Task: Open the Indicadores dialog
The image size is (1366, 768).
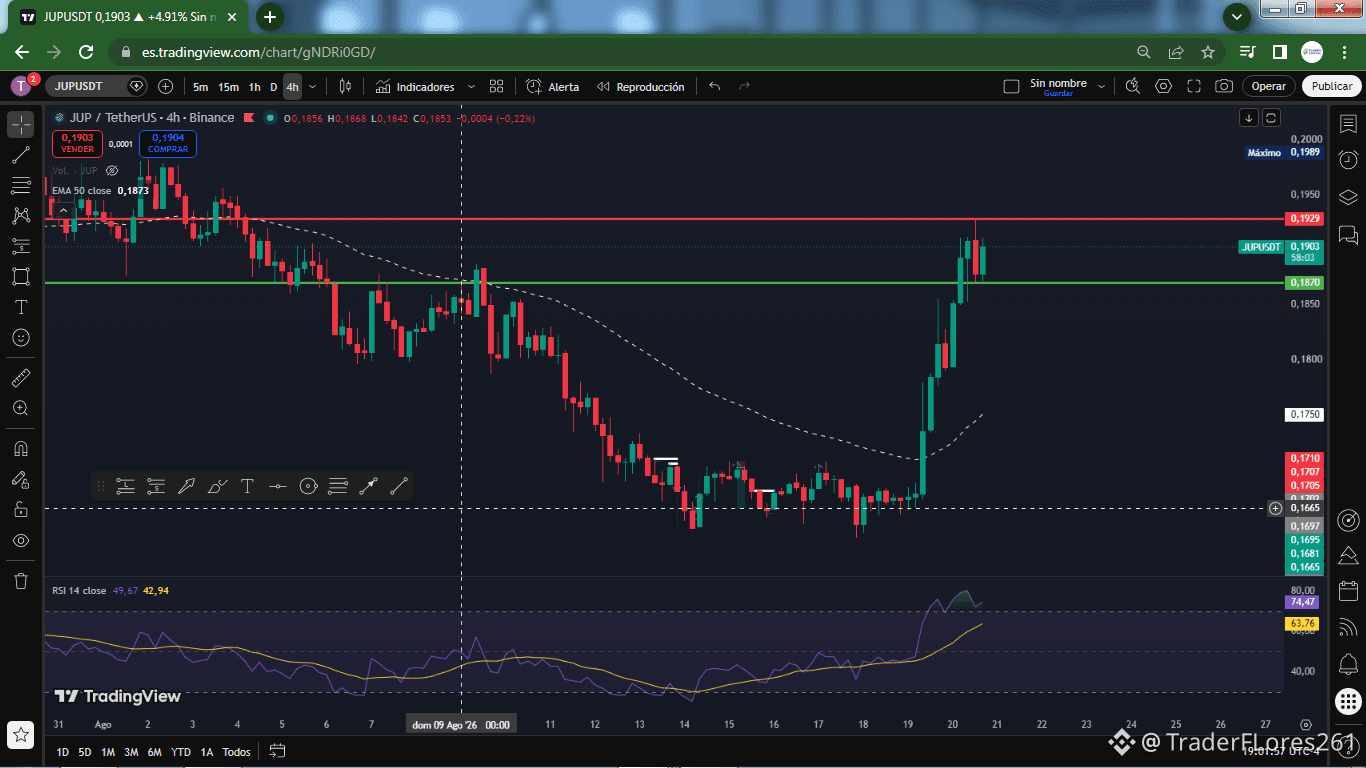Action: [x=415, y=87]
